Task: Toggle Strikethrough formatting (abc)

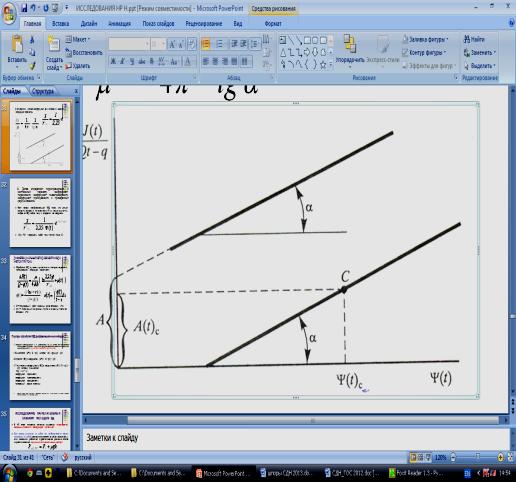Action: (142, 61)
